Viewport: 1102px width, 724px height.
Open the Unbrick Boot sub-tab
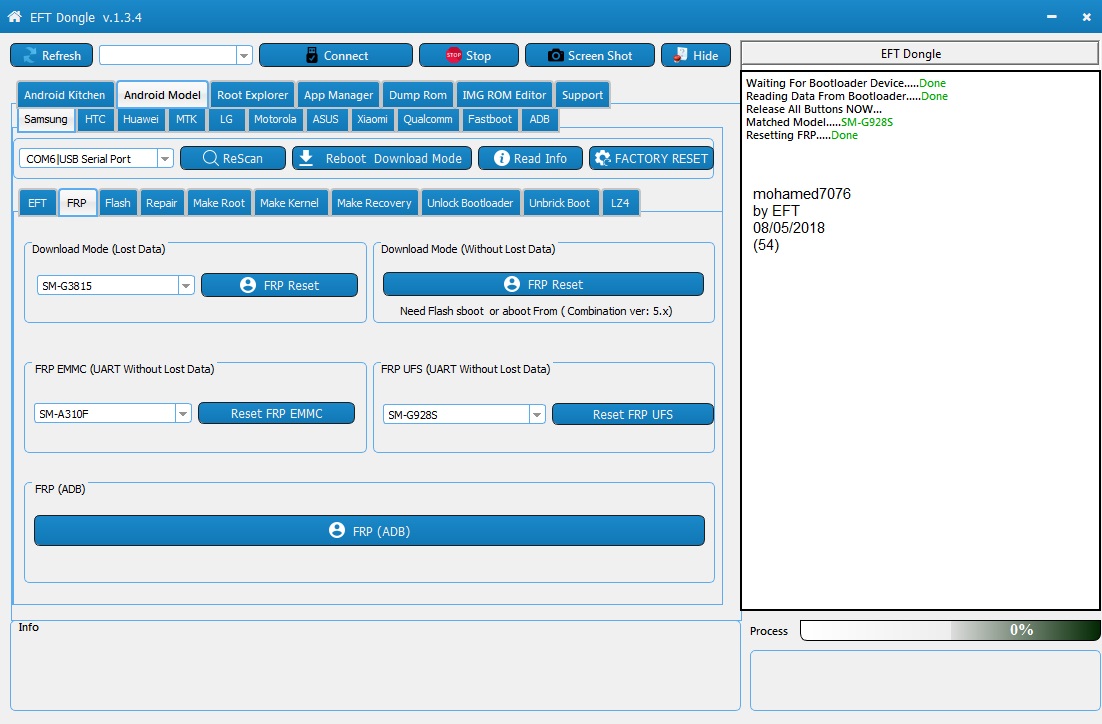(559, 203)
